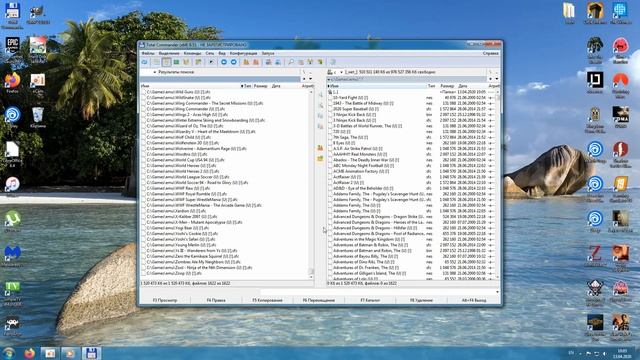640x360 pixels.
Task: Click the Windows Start button
Action: click(9, 353)
